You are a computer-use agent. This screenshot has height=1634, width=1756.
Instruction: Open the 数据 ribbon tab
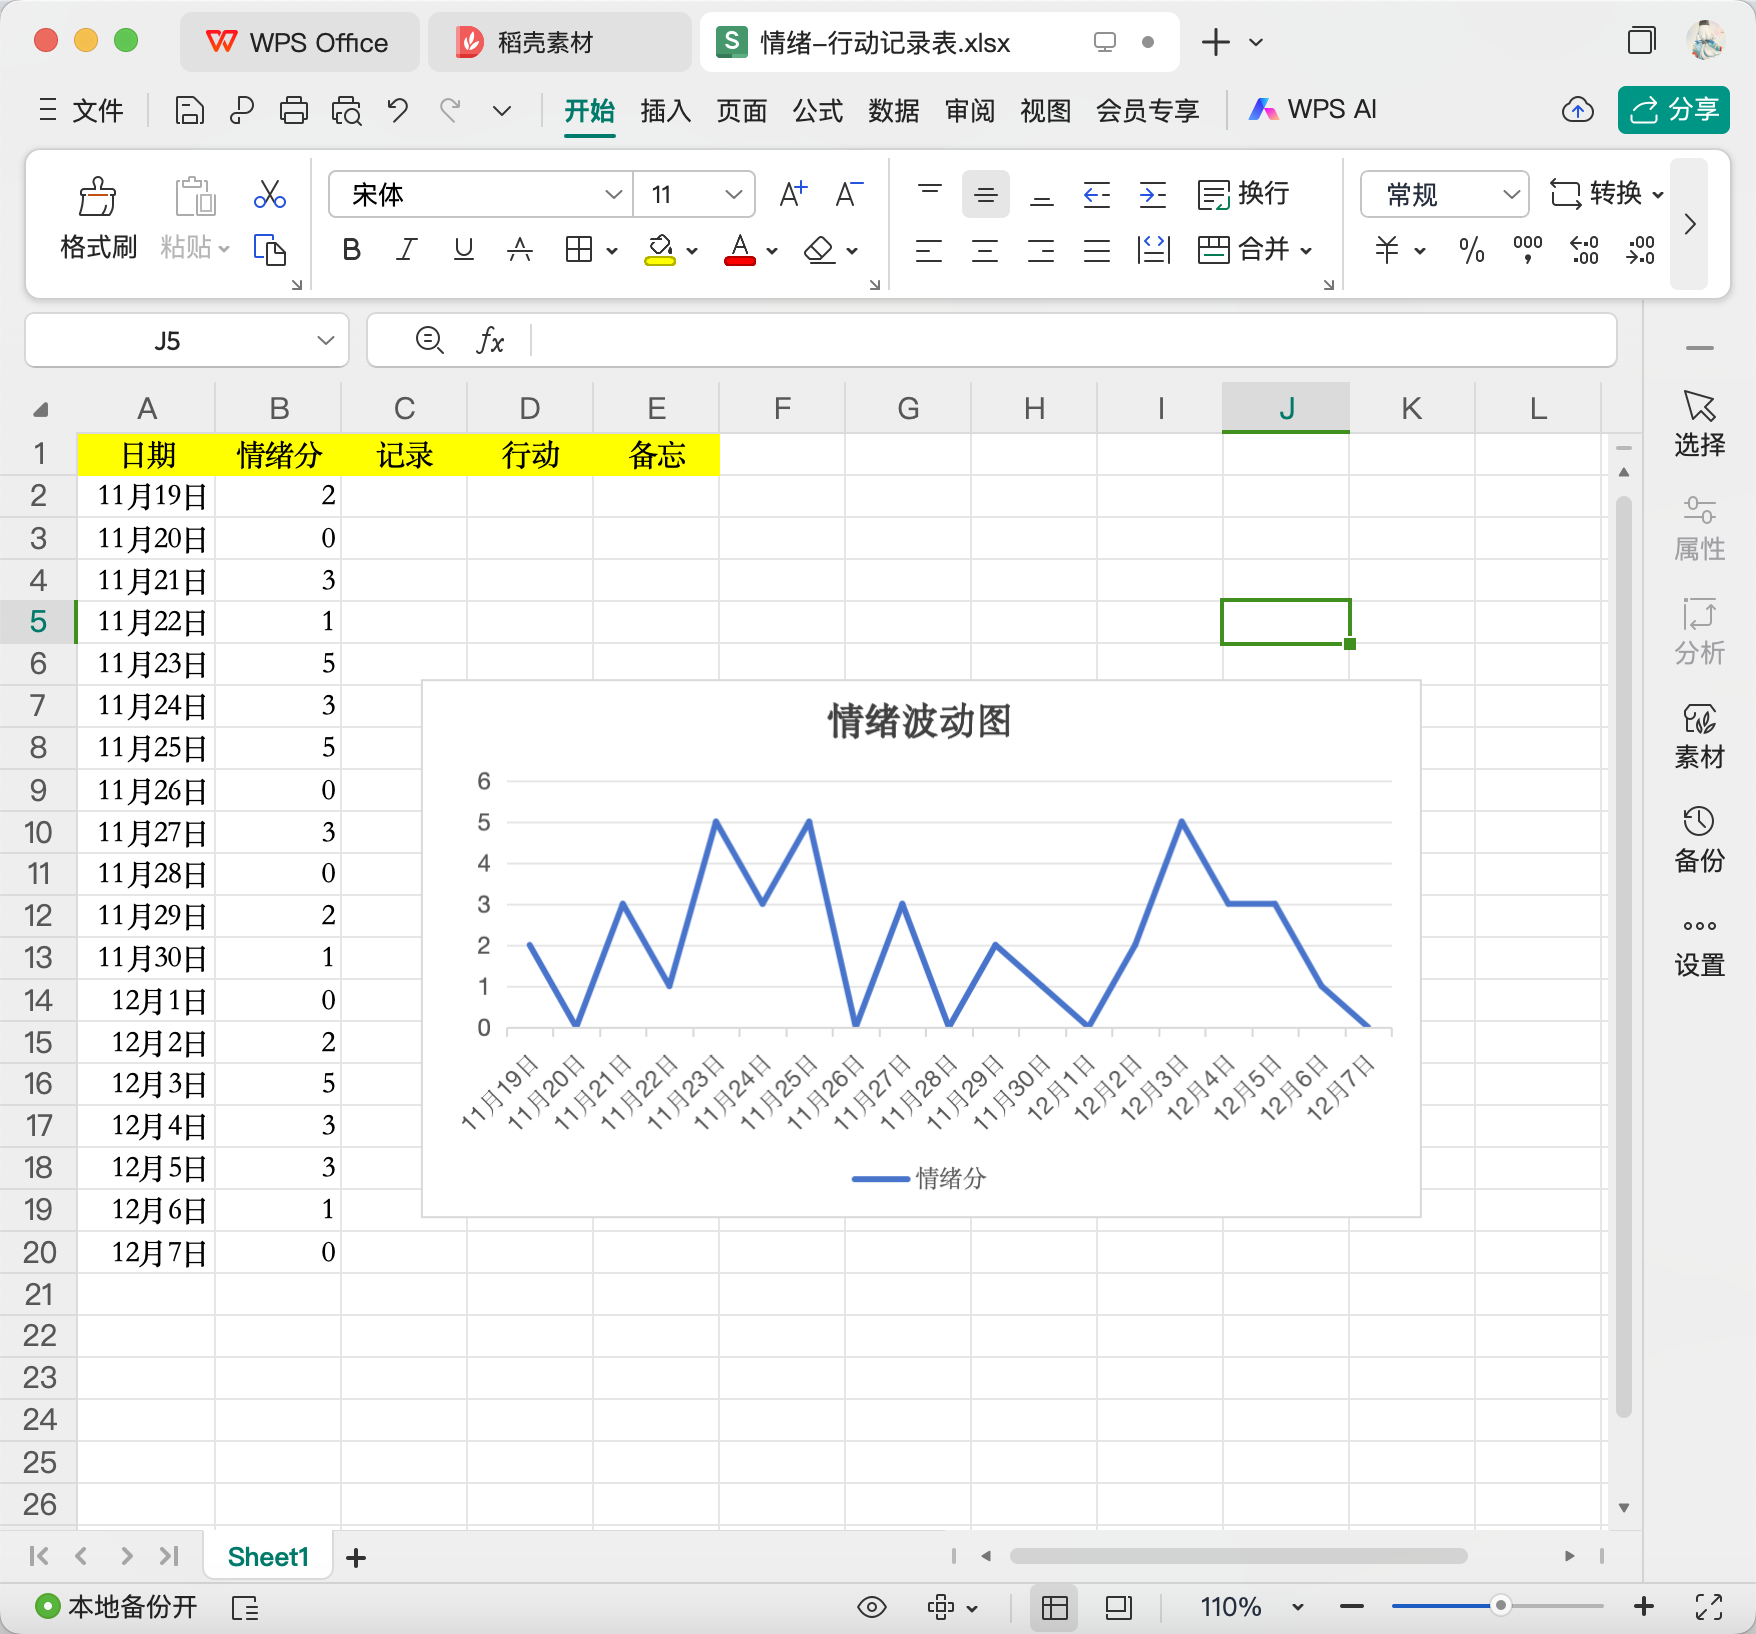pos(893,110)
